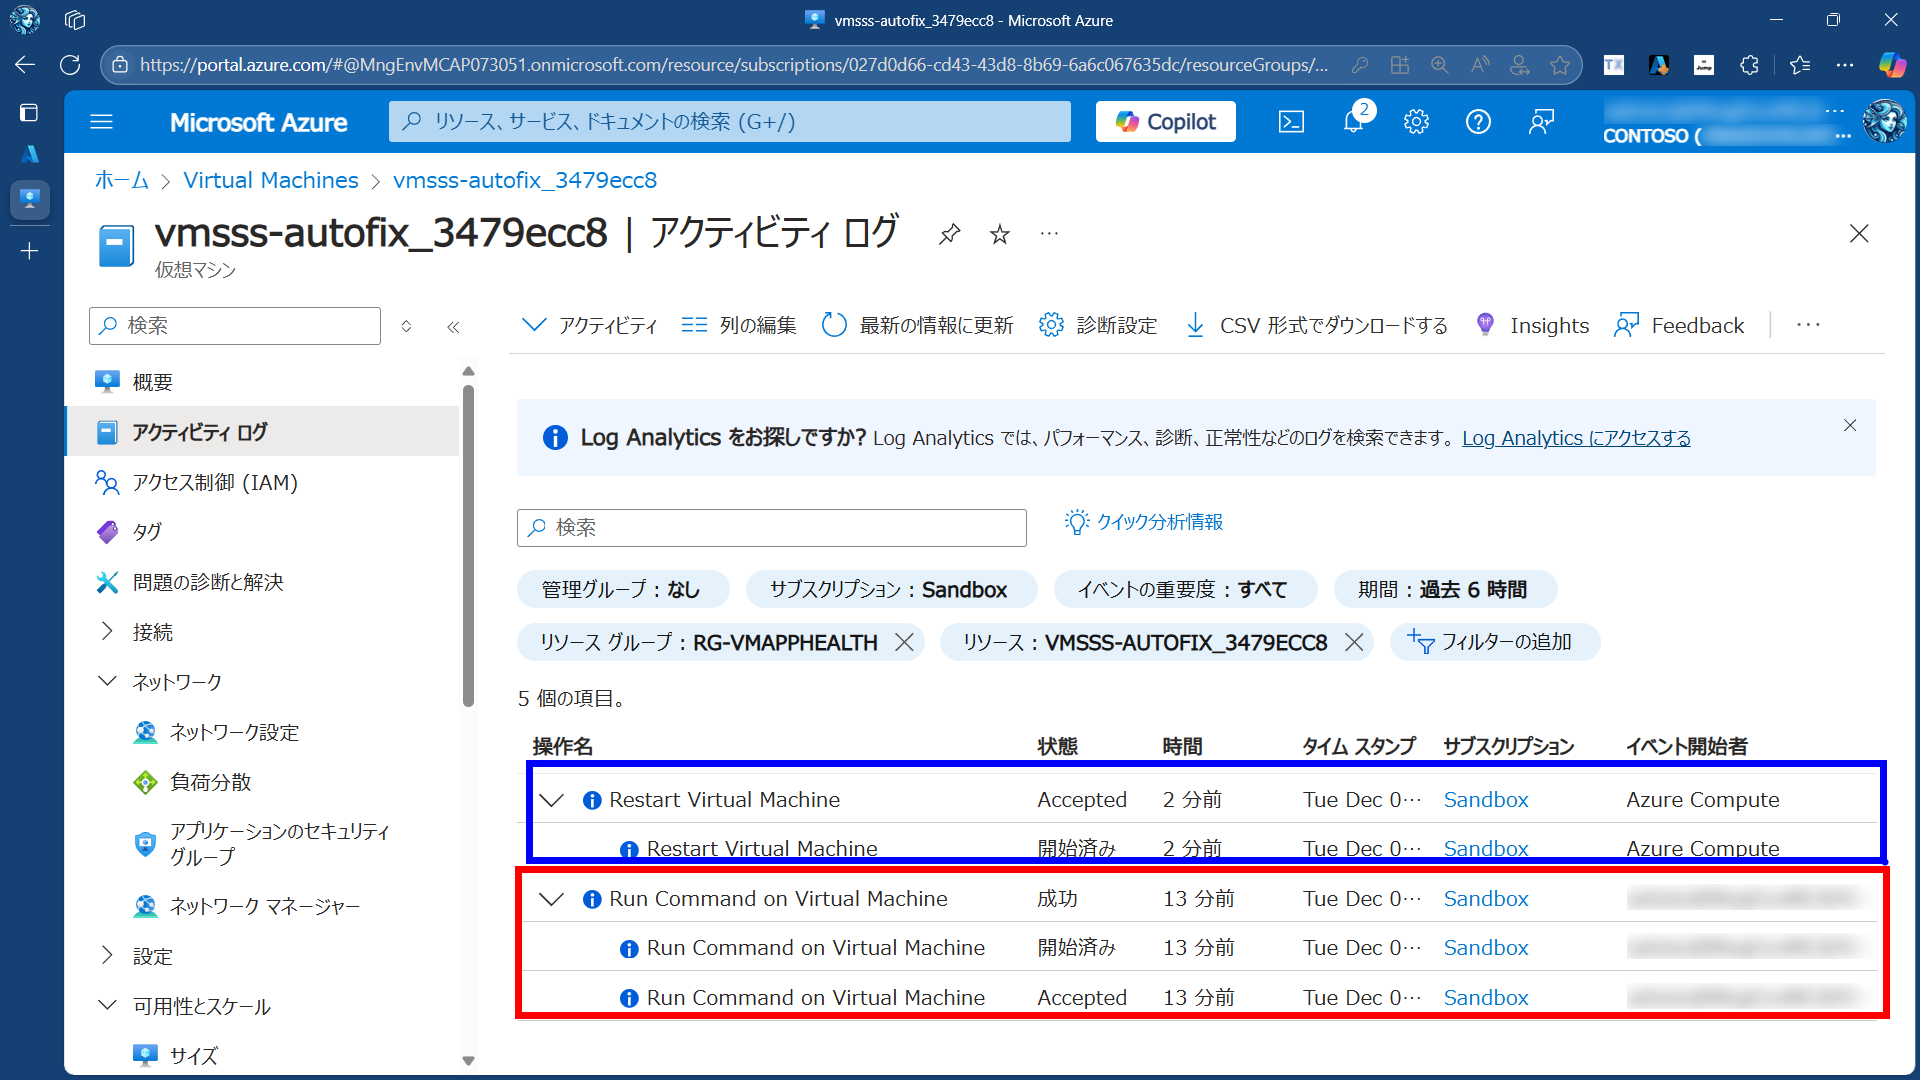Remove the VMSSS-AUTOFIX_3479ECC8 resource filter
This screenshot has width=1920, height=1080.
point(1354,642)
